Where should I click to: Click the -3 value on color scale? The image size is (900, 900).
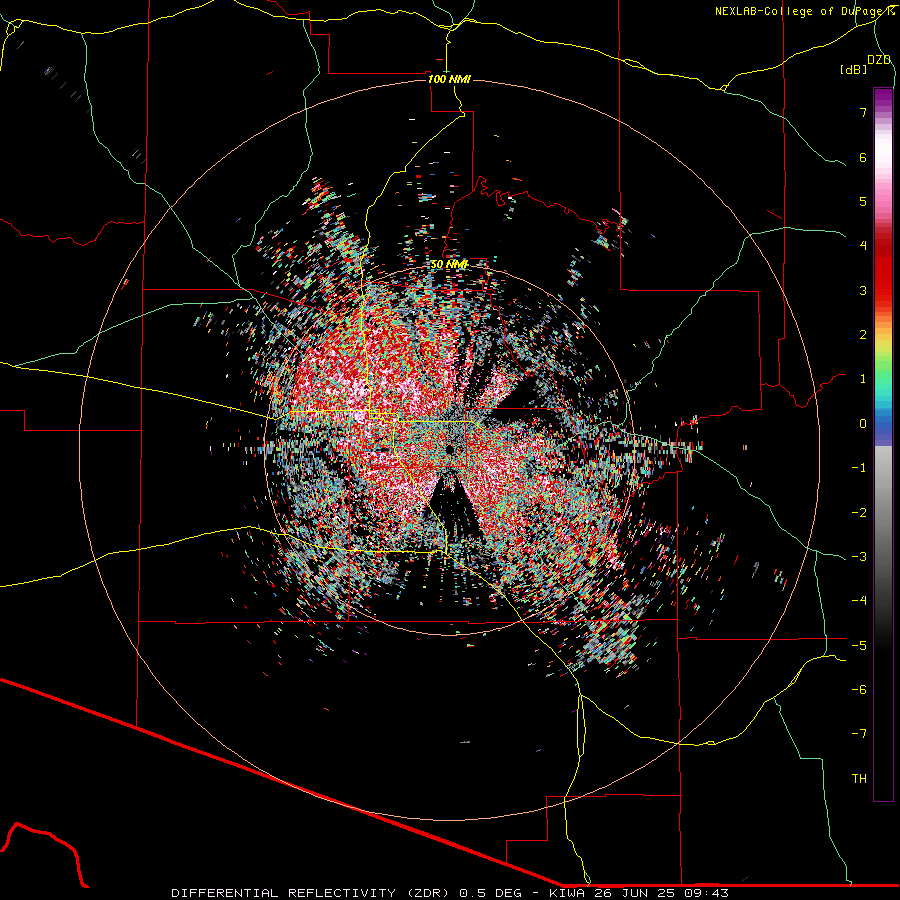click(859, 557)
